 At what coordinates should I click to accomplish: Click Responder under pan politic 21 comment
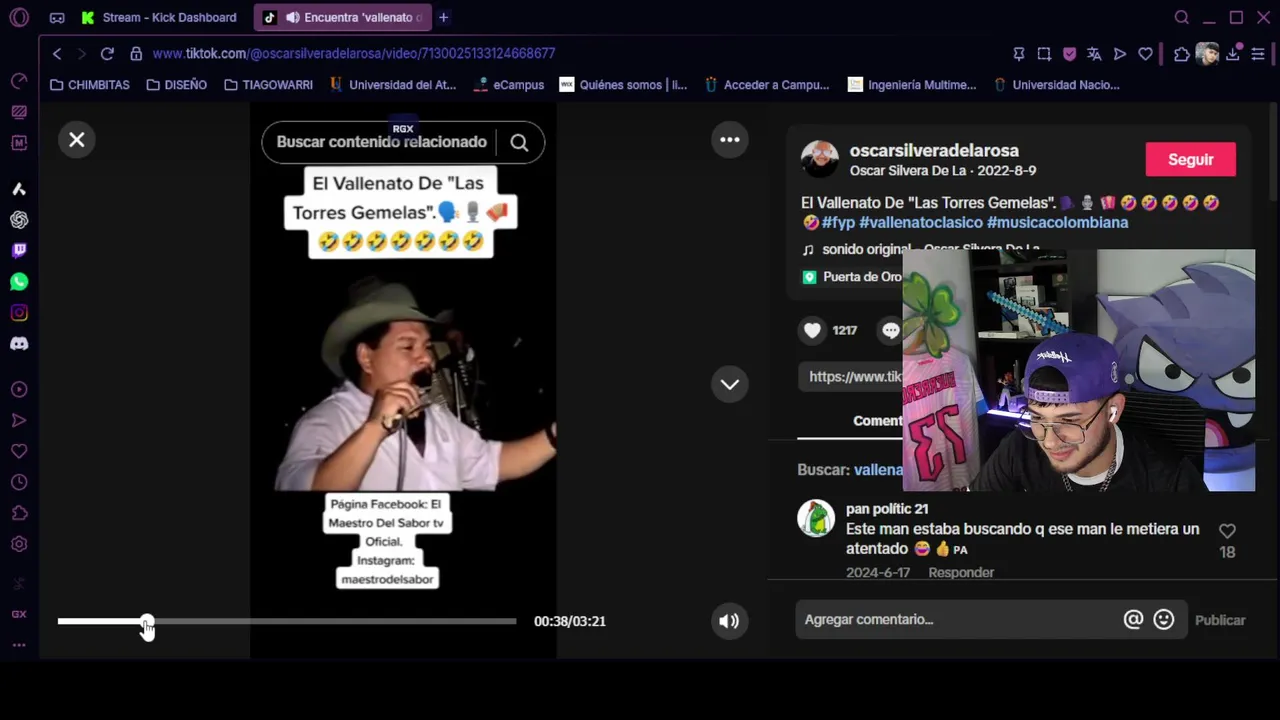(961, 573)
